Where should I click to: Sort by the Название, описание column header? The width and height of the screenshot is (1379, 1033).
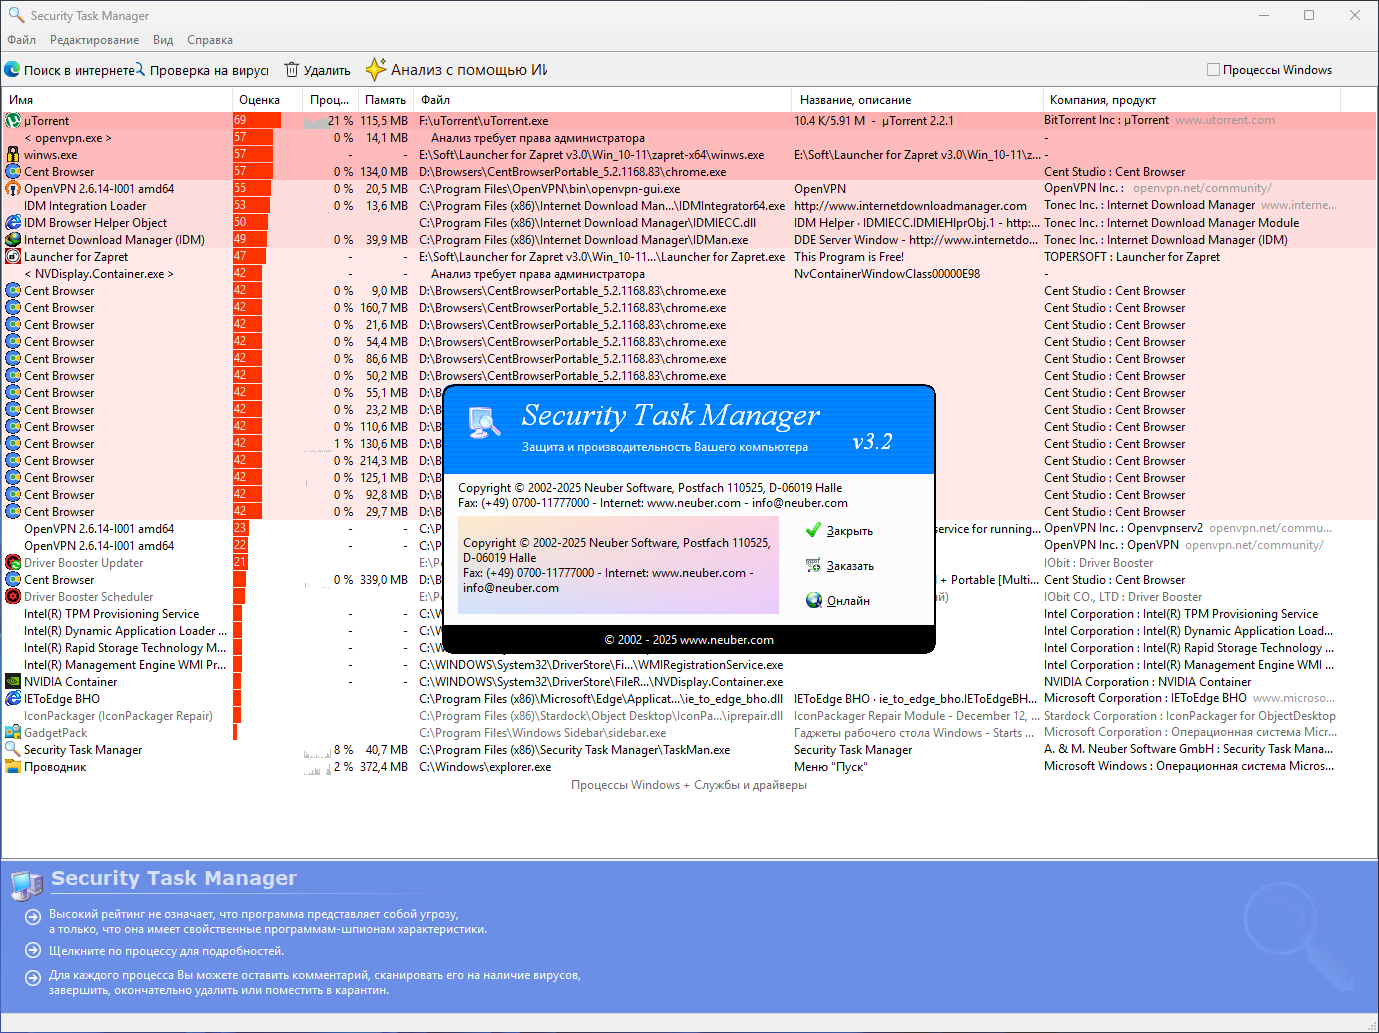917,100
